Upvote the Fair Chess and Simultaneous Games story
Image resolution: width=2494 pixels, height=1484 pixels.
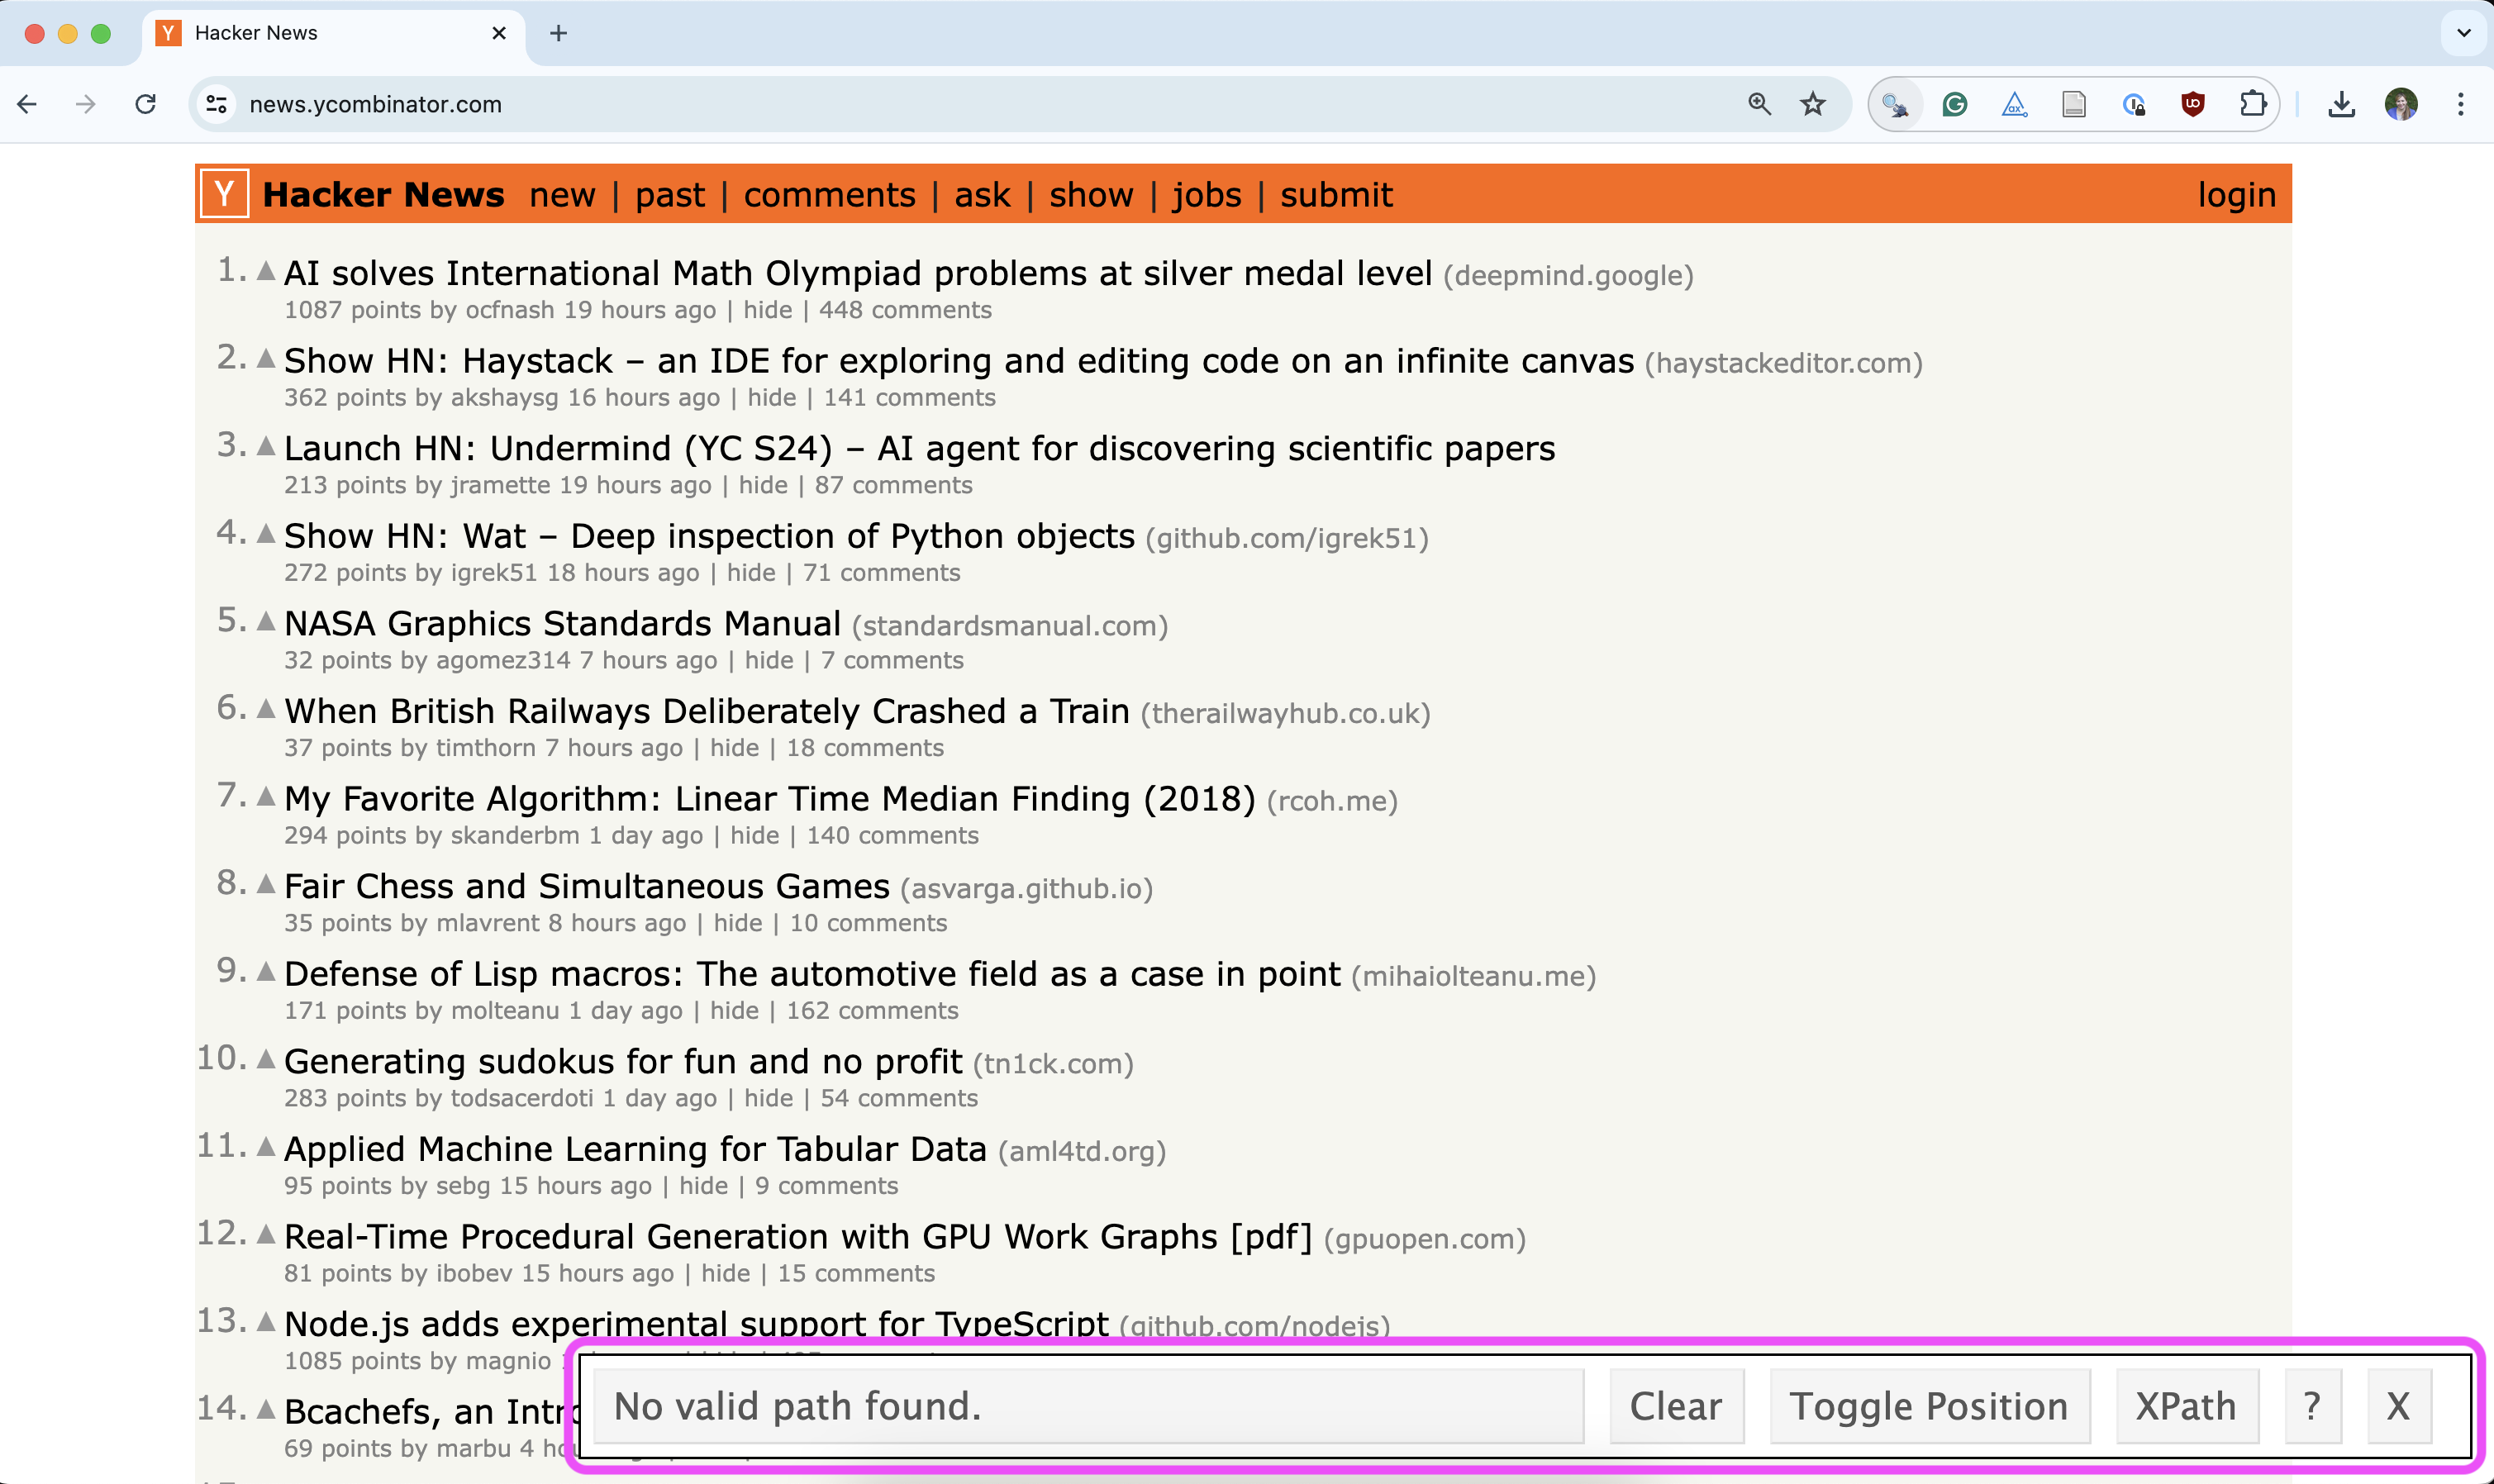click(x=266, y=884)
